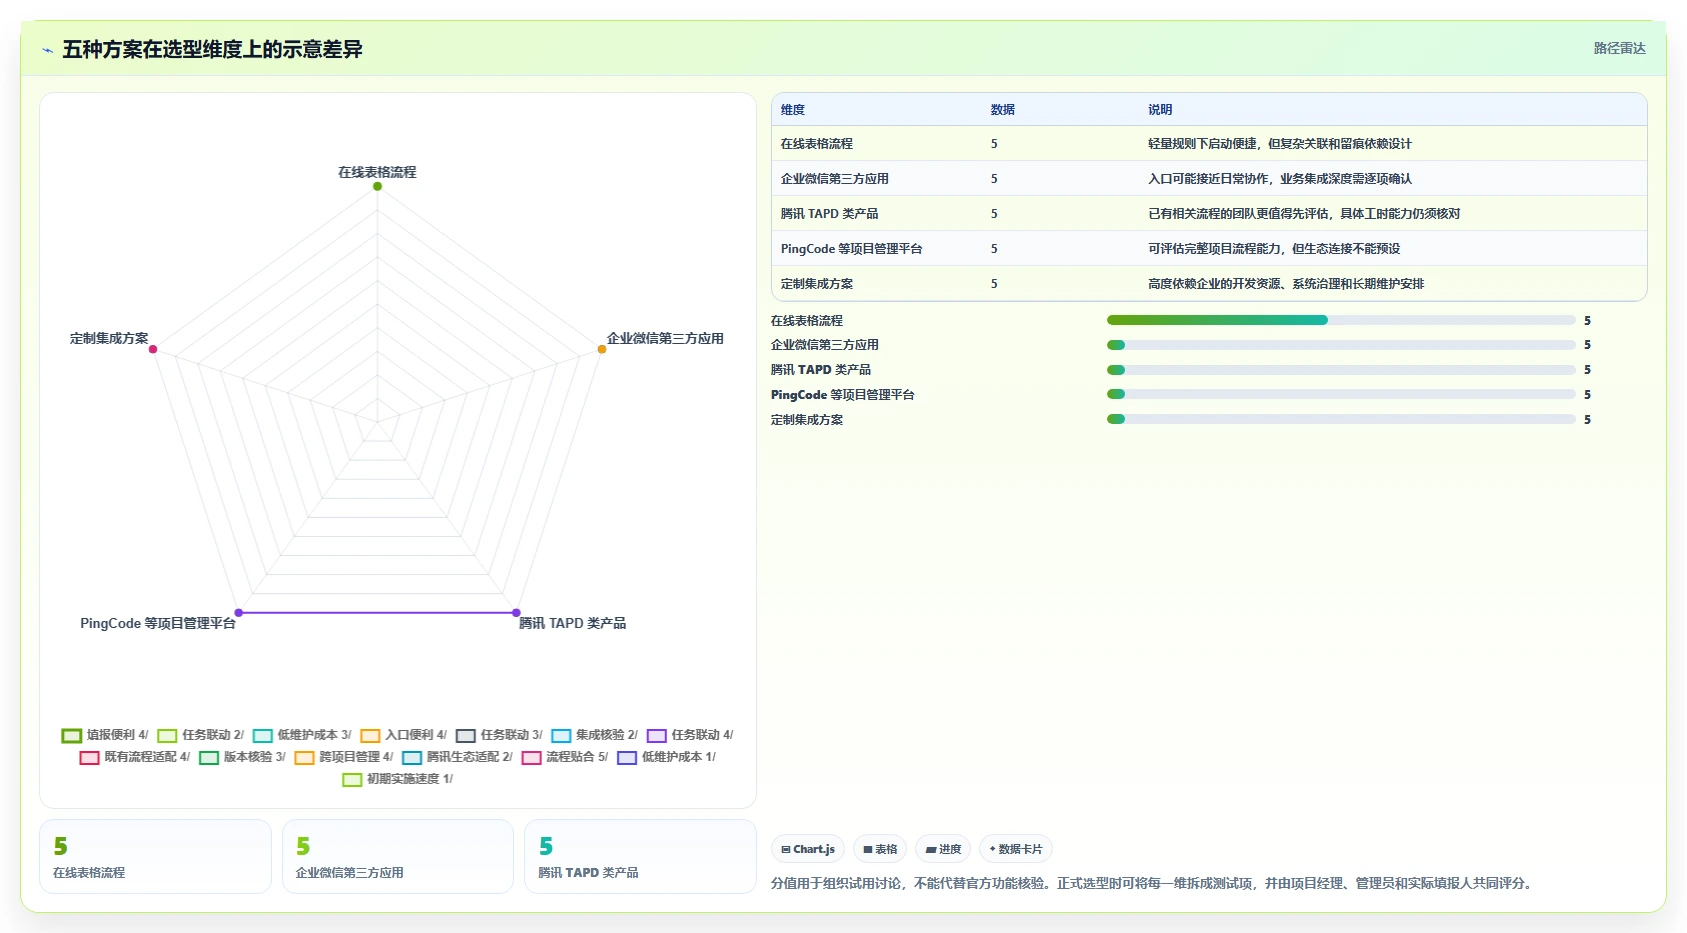The image size is (1687, 933).
Task: Click the orange radar point at 企业微信第三方应用
Action: 602,349
